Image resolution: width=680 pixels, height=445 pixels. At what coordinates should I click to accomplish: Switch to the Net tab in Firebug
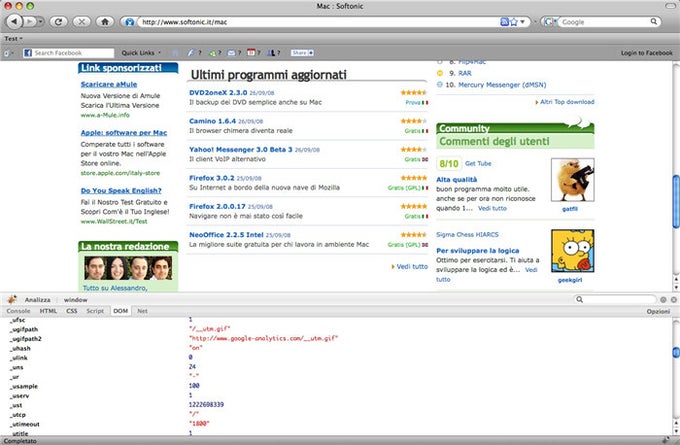pos(142,311)
